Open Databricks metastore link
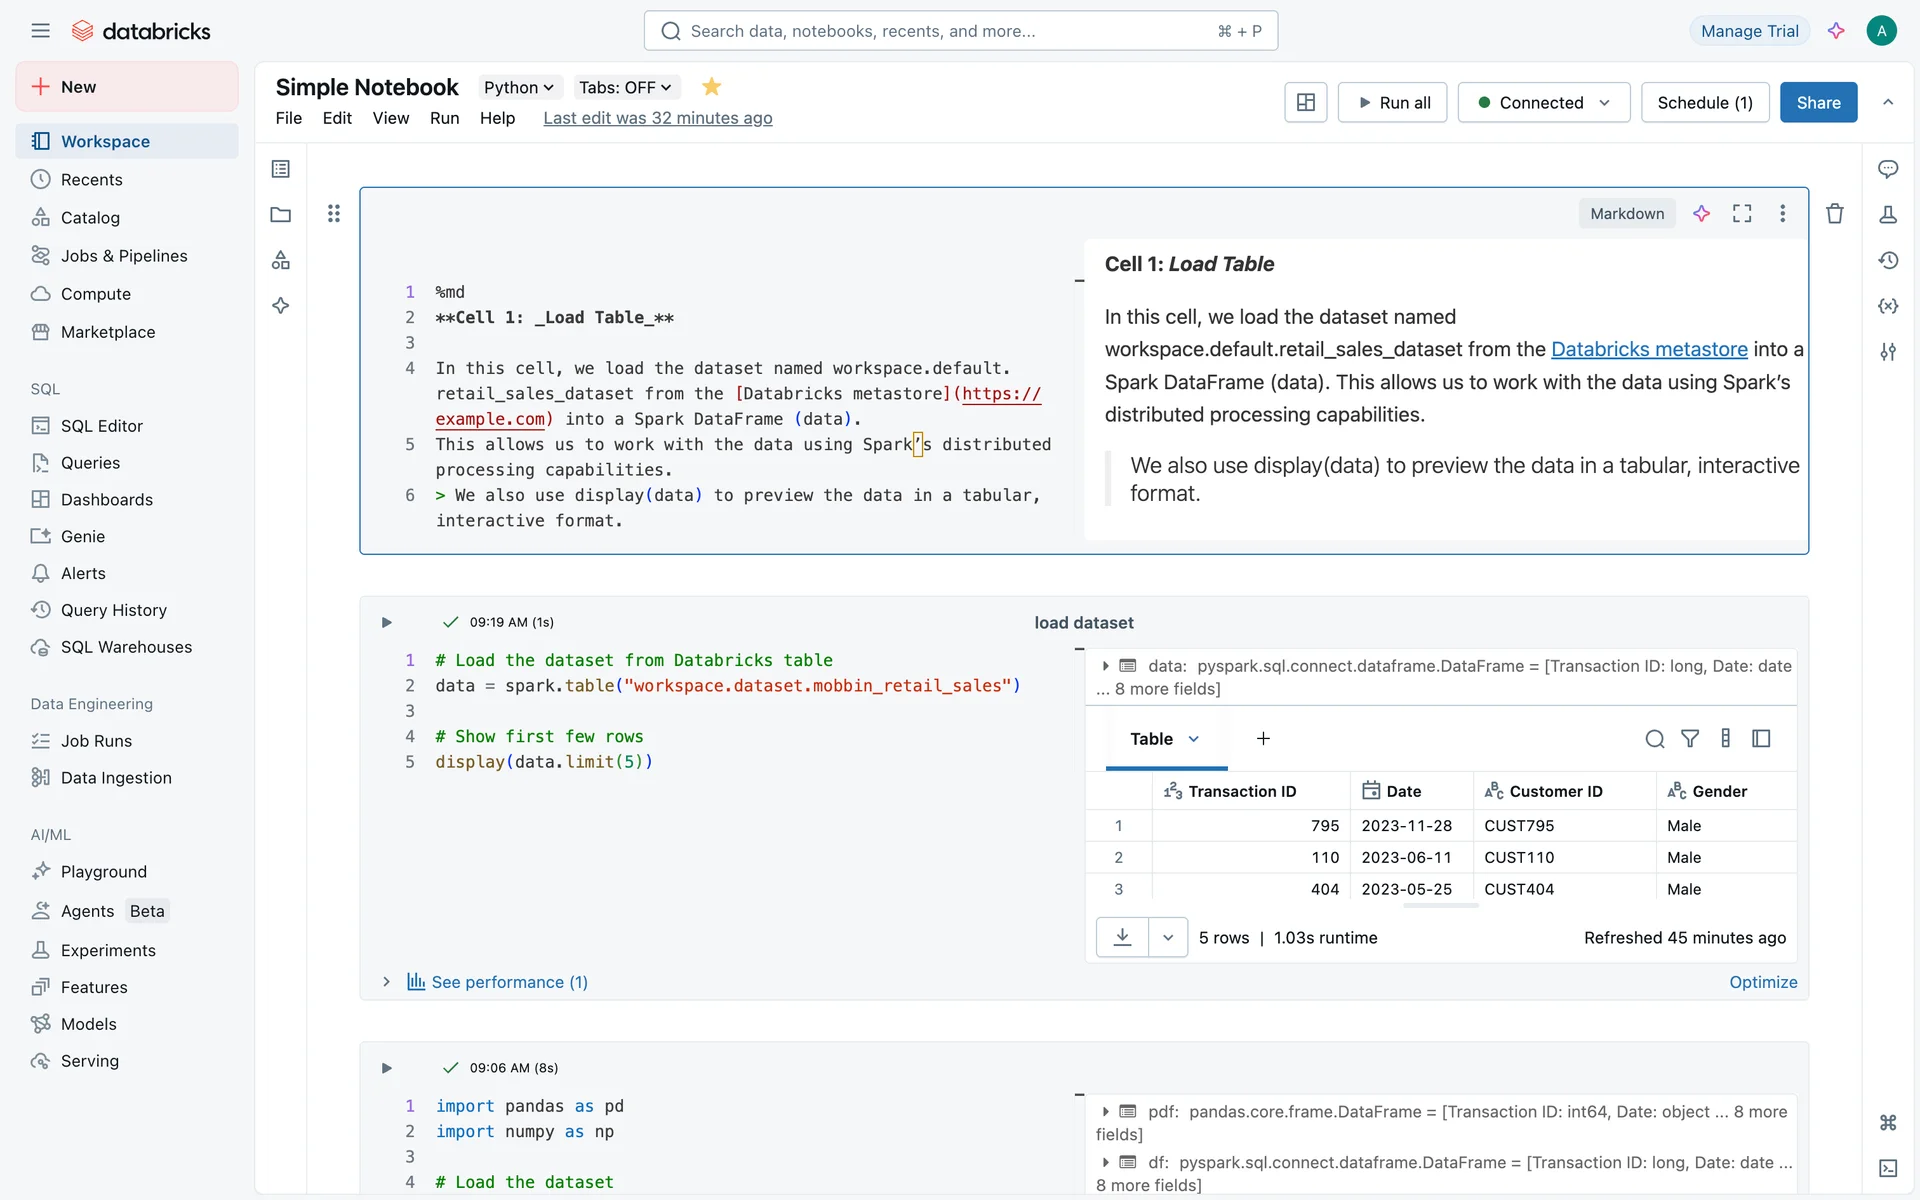Image resolution: width=1920 pixels, height=1200 pixels. point(1648,349)
